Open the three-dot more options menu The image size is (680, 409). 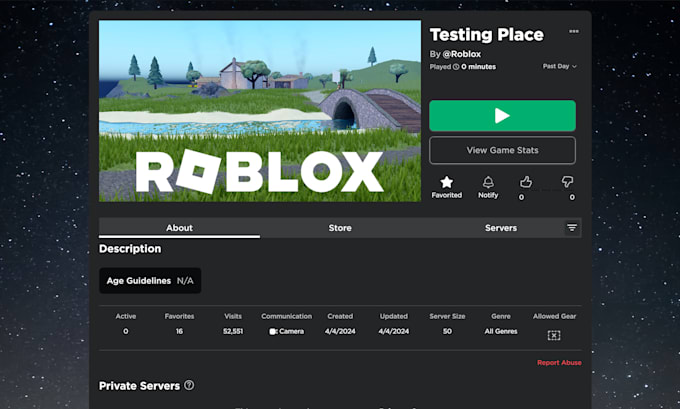[573, 31]
